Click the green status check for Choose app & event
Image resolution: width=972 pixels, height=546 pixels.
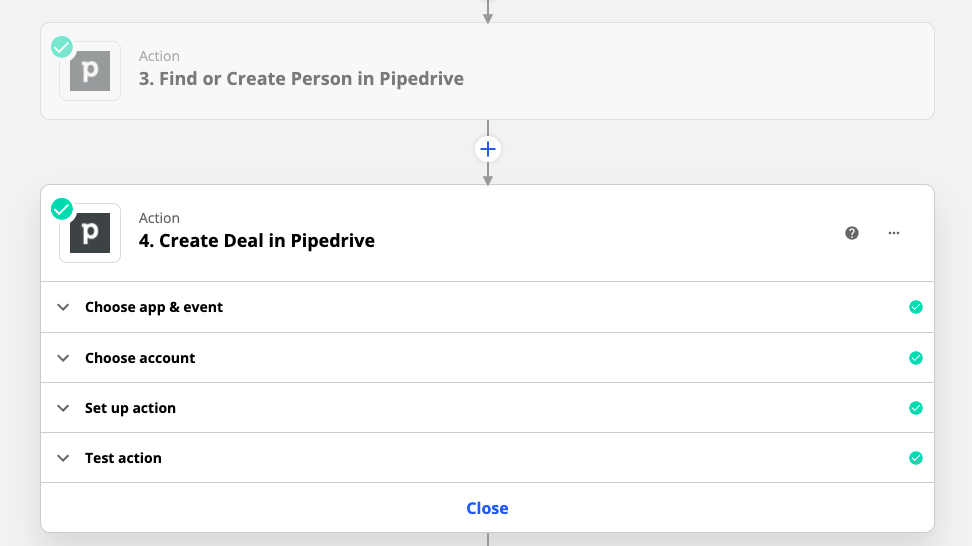[x=915, y=307]
